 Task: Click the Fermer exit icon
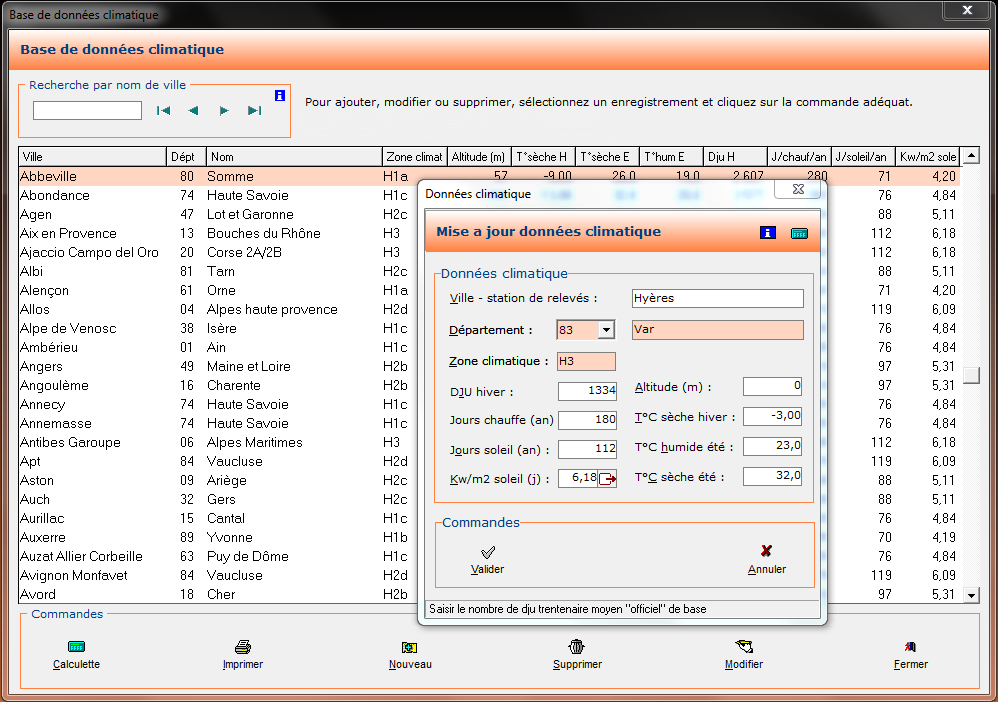coord(910,647)
